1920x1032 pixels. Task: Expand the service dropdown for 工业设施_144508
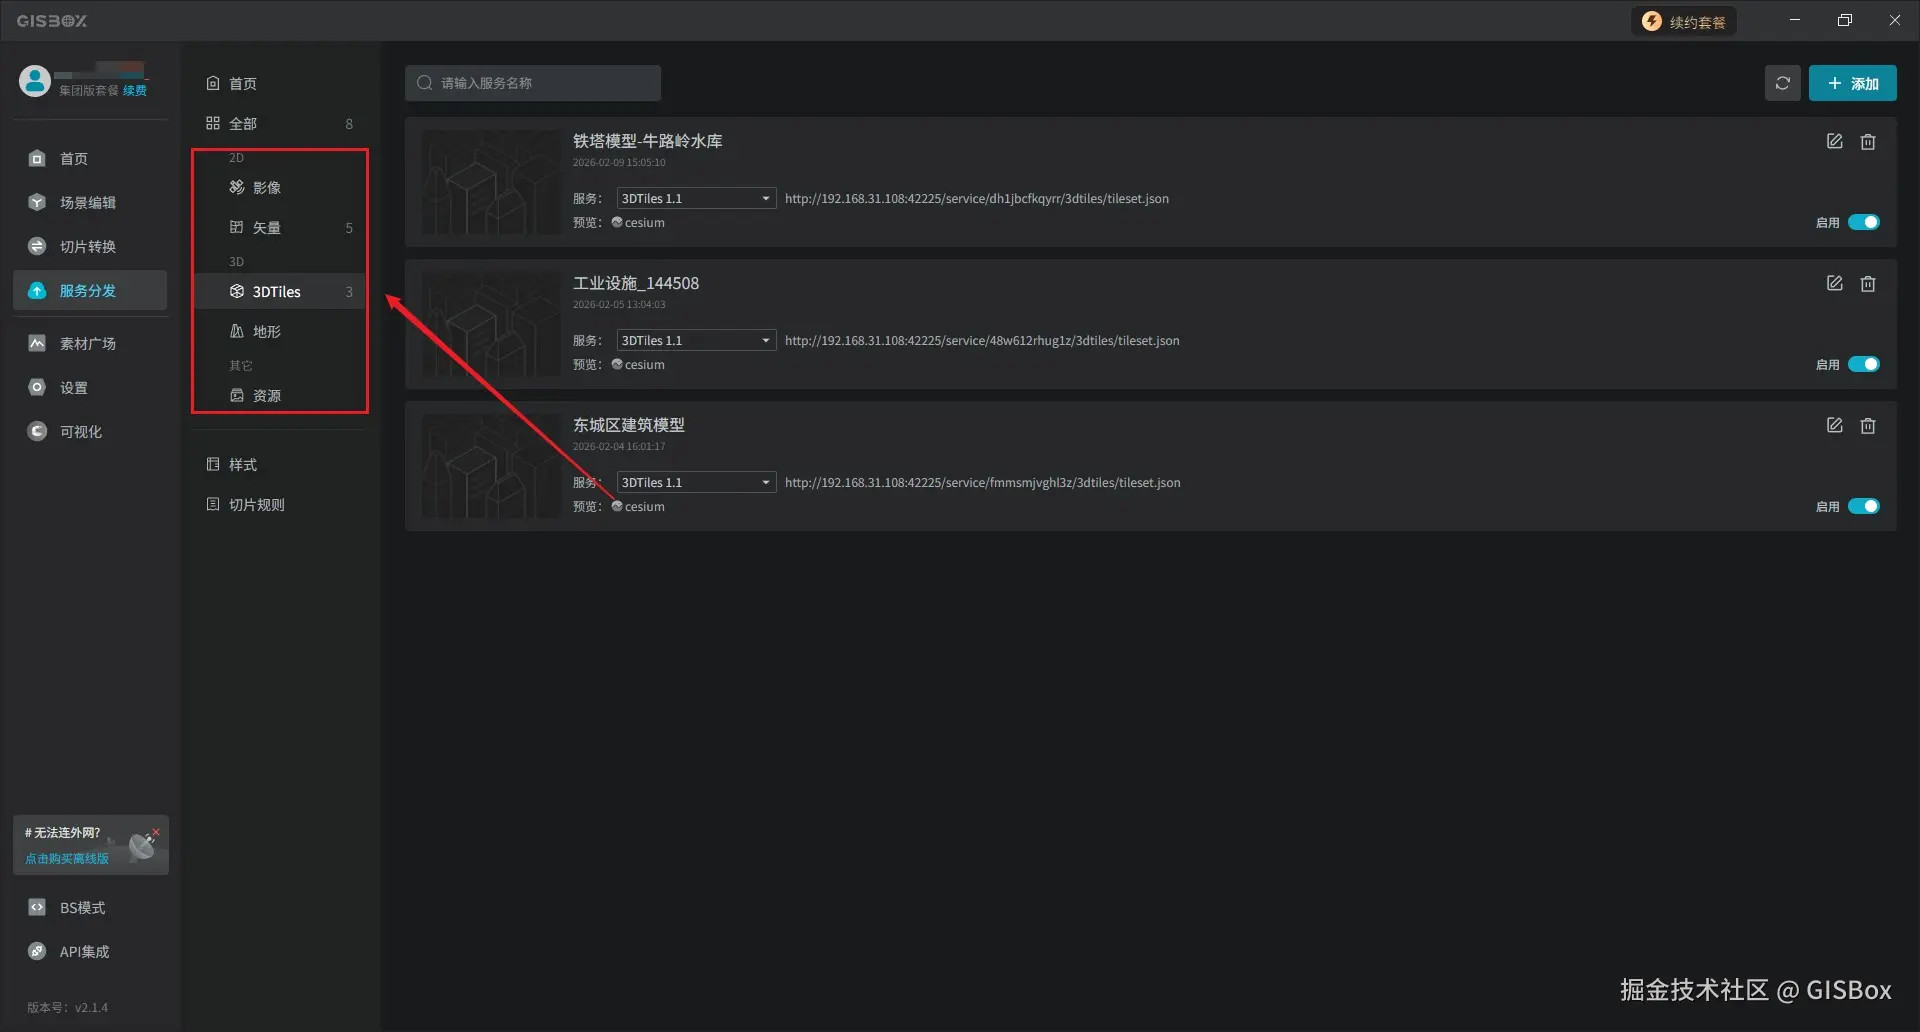pos(695,340)
